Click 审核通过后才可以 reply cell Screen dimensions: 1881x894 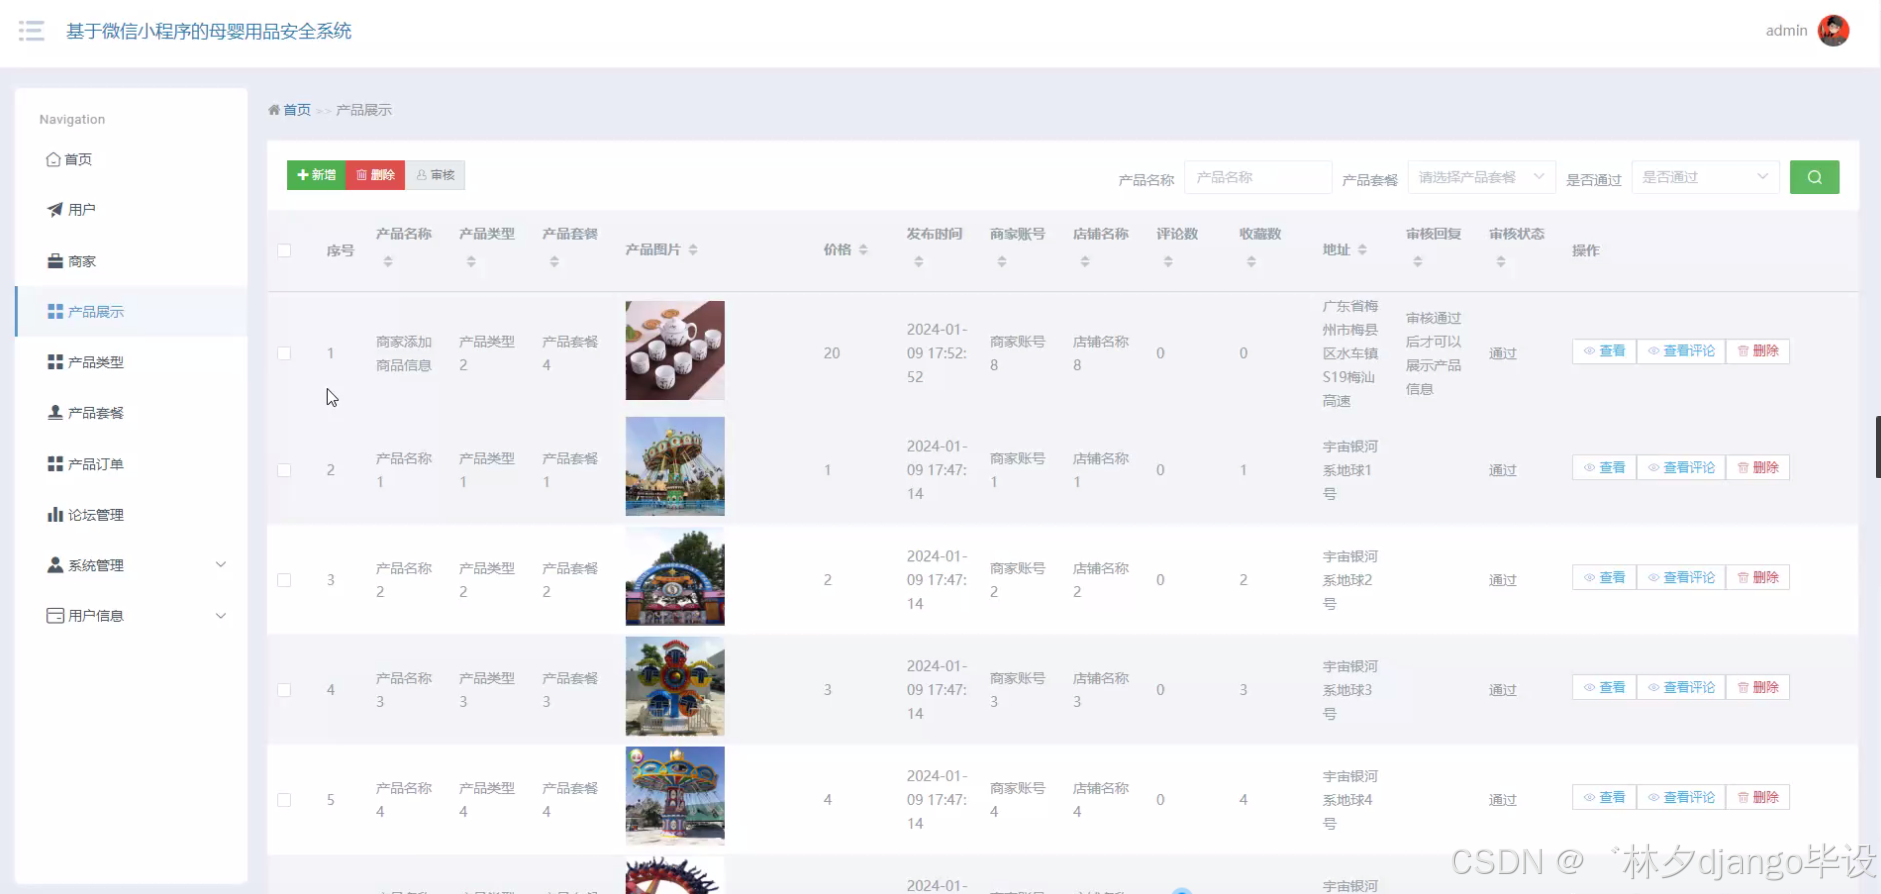click(x=1433, y=353)
